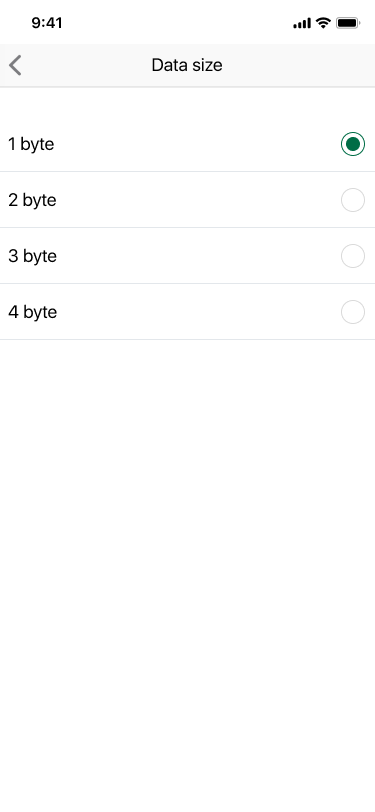Click the 9:41 clock in status bar
Image resolution: width=375 pixels, height=812 pixels.
(x=47, y=23)
